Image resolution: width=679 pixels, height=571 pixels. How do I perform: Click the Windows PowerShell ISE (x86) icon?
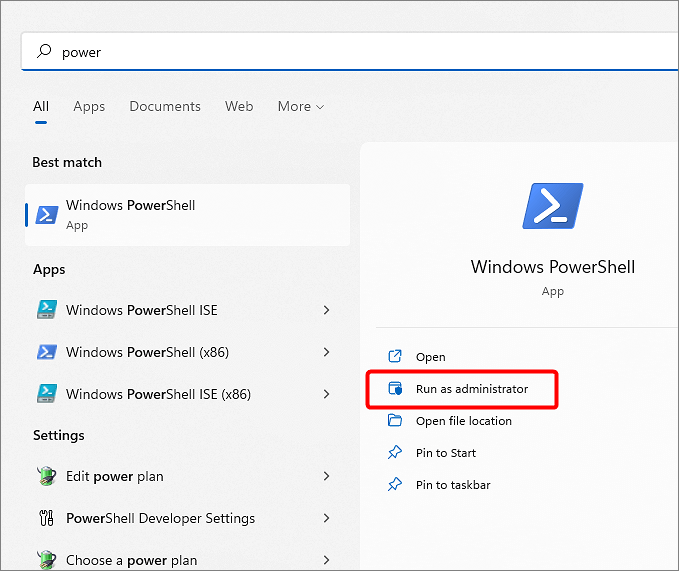(47, 394)
